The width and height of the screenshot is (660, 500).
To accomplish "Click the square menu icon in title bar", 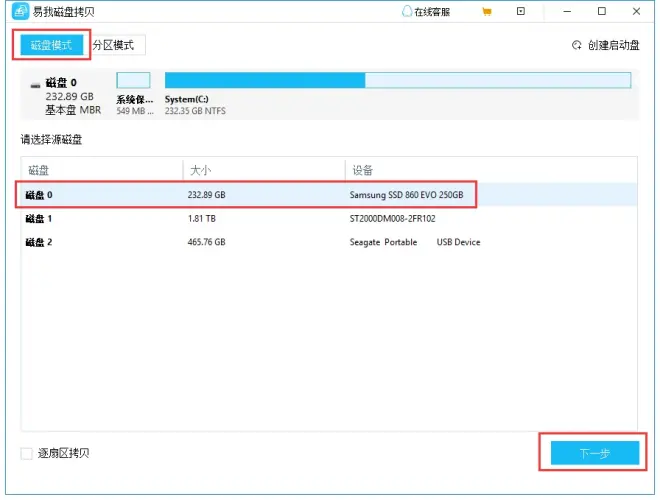I will click(521, 11).
